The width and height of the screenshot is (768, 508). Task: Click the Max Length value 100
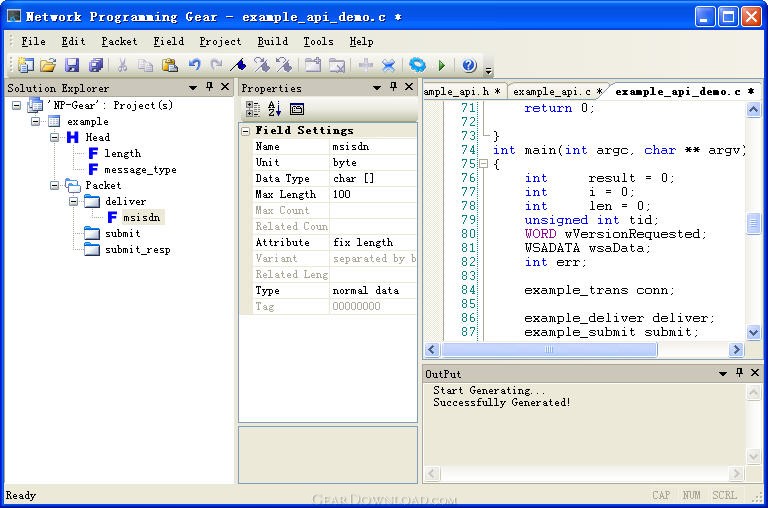[373, 194]
